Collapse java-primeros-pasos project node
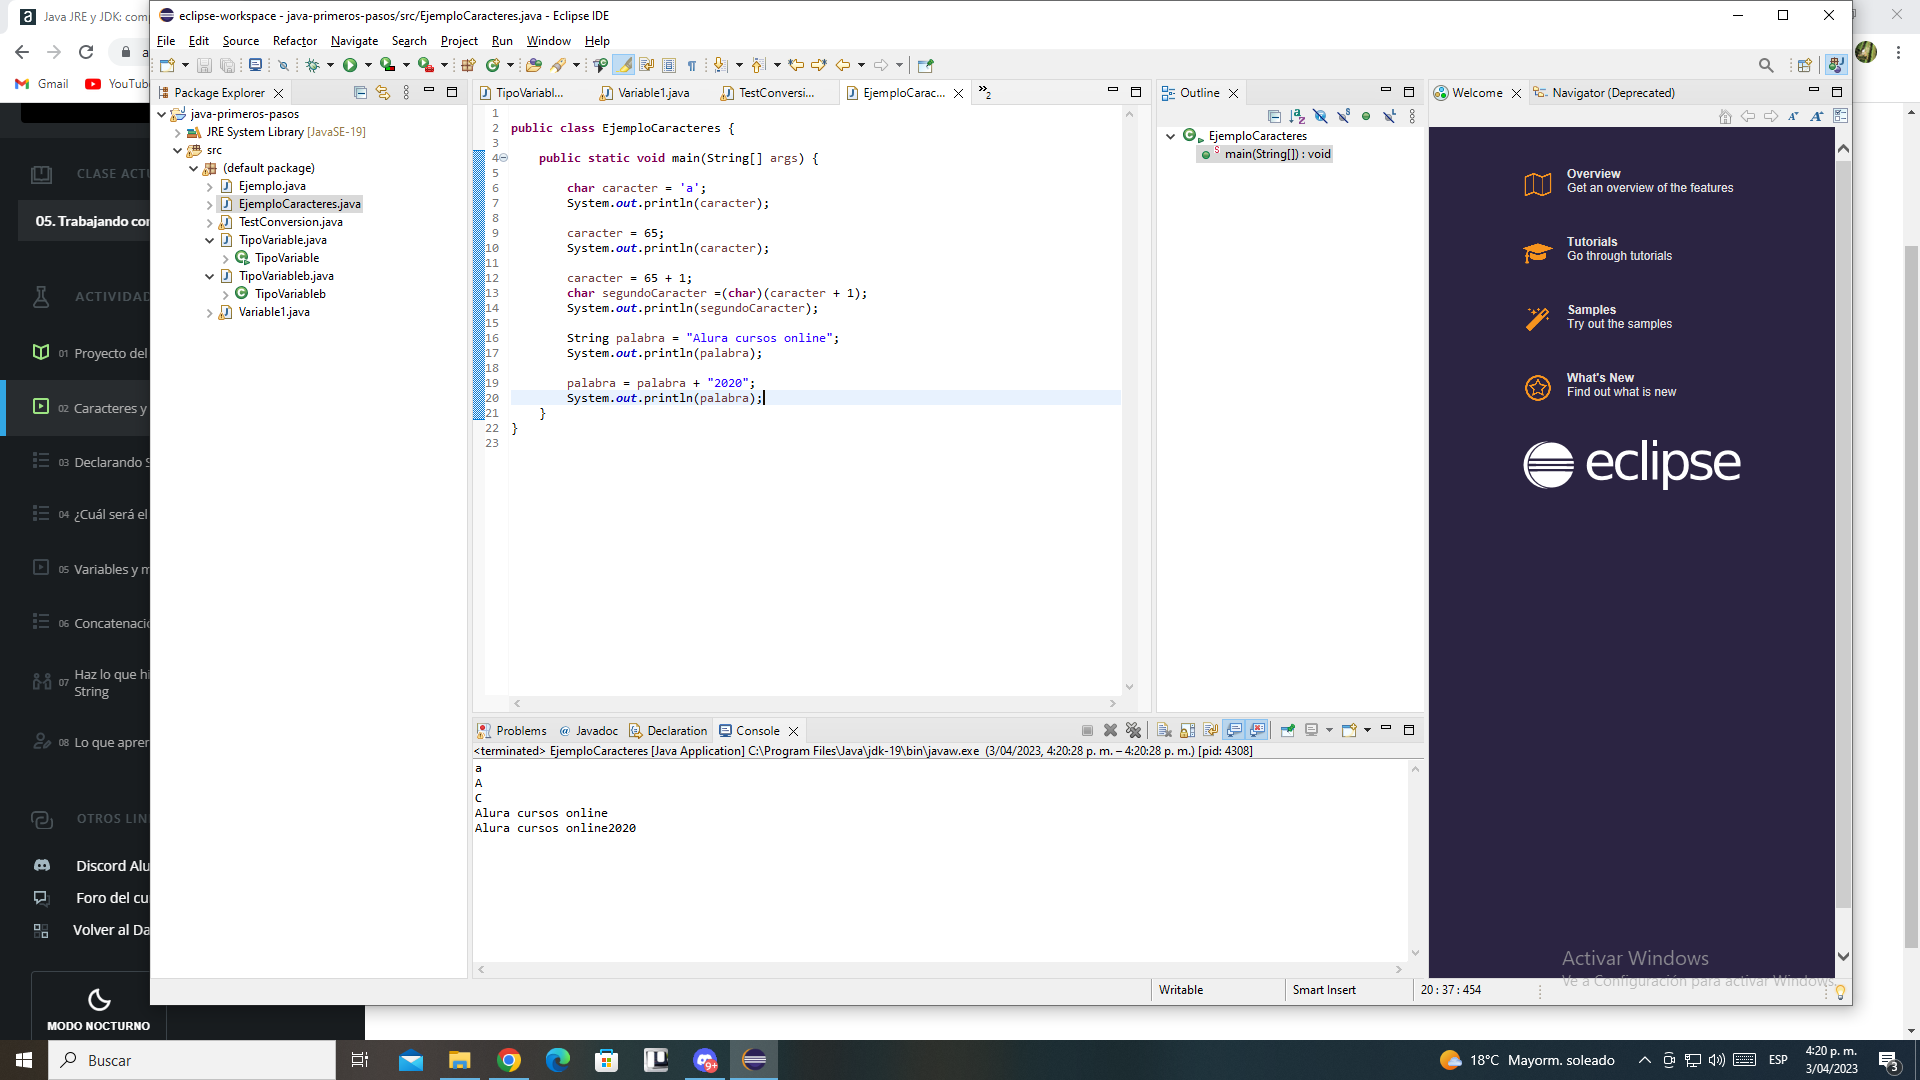Image resolution: width=1920 pixels, height=1080 pixels. point(161,114)
